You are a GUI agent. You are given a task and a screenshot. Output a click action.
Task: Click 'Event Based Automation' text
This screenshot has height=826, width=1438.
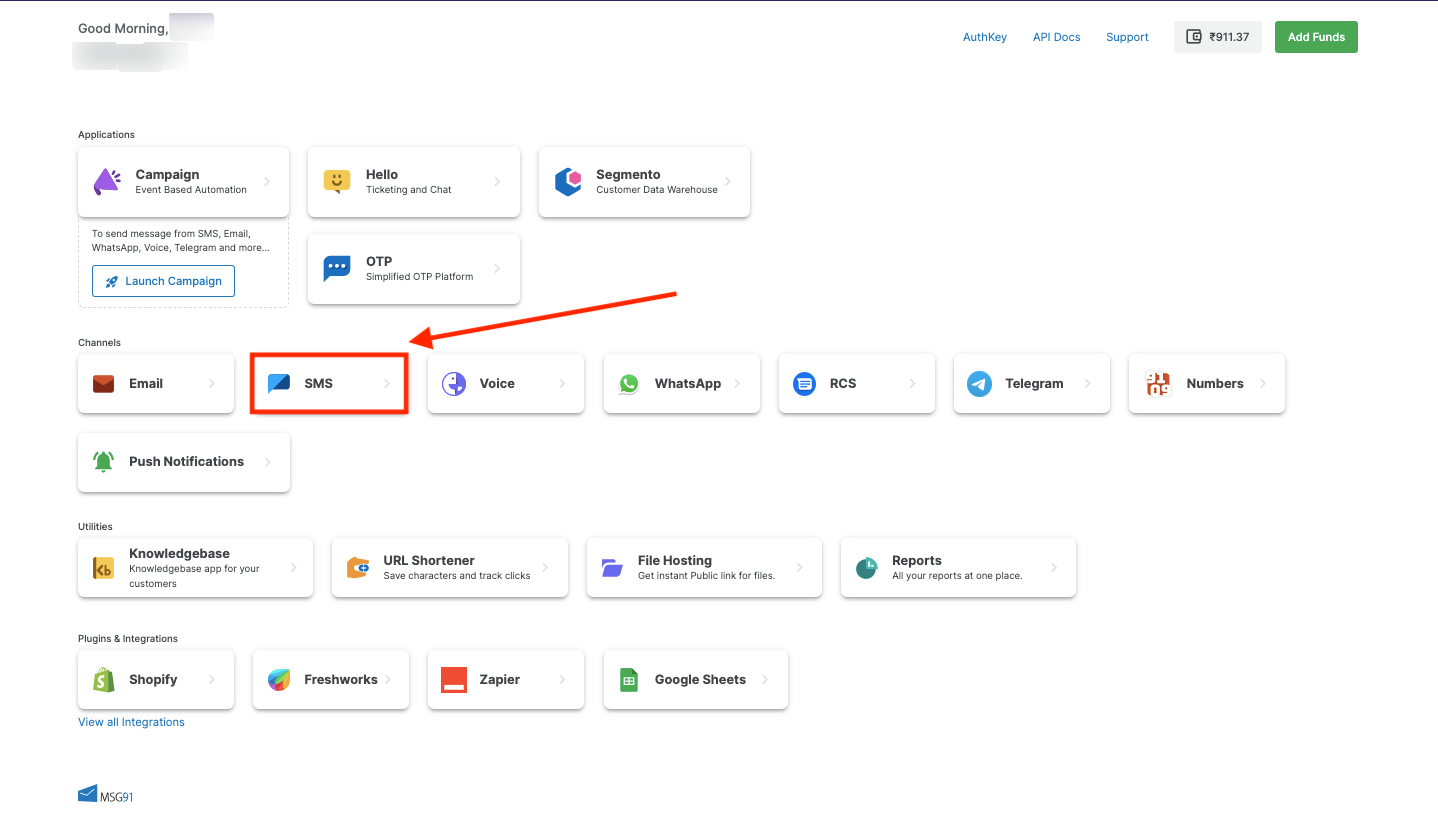click(x=191, y=190)
